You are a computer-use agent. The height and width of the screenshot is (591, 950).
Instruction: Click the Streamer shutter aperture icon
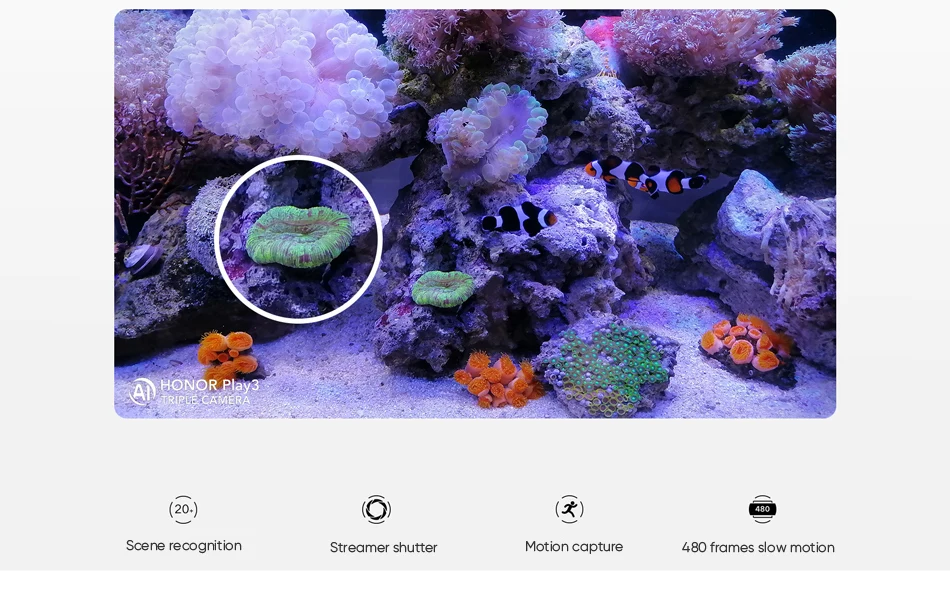point(376,509)
